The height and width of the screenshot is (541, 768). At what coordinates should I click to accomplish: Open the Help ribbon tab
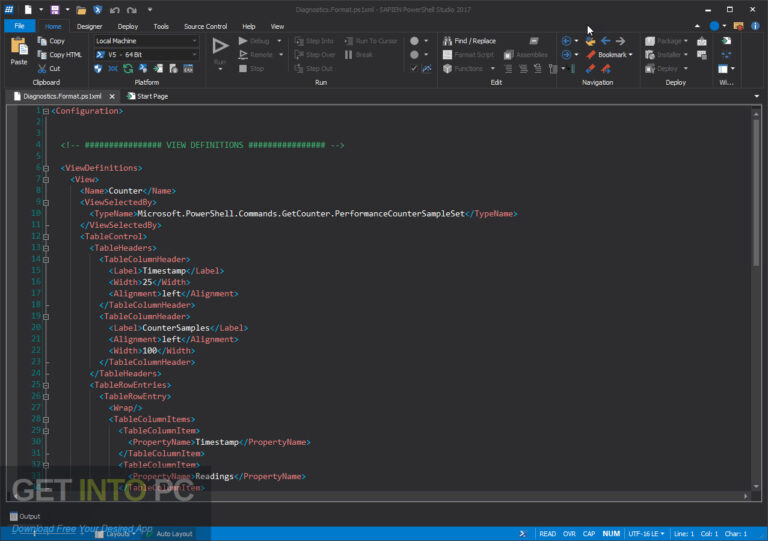pyautogui.click(x=248, y=26)
